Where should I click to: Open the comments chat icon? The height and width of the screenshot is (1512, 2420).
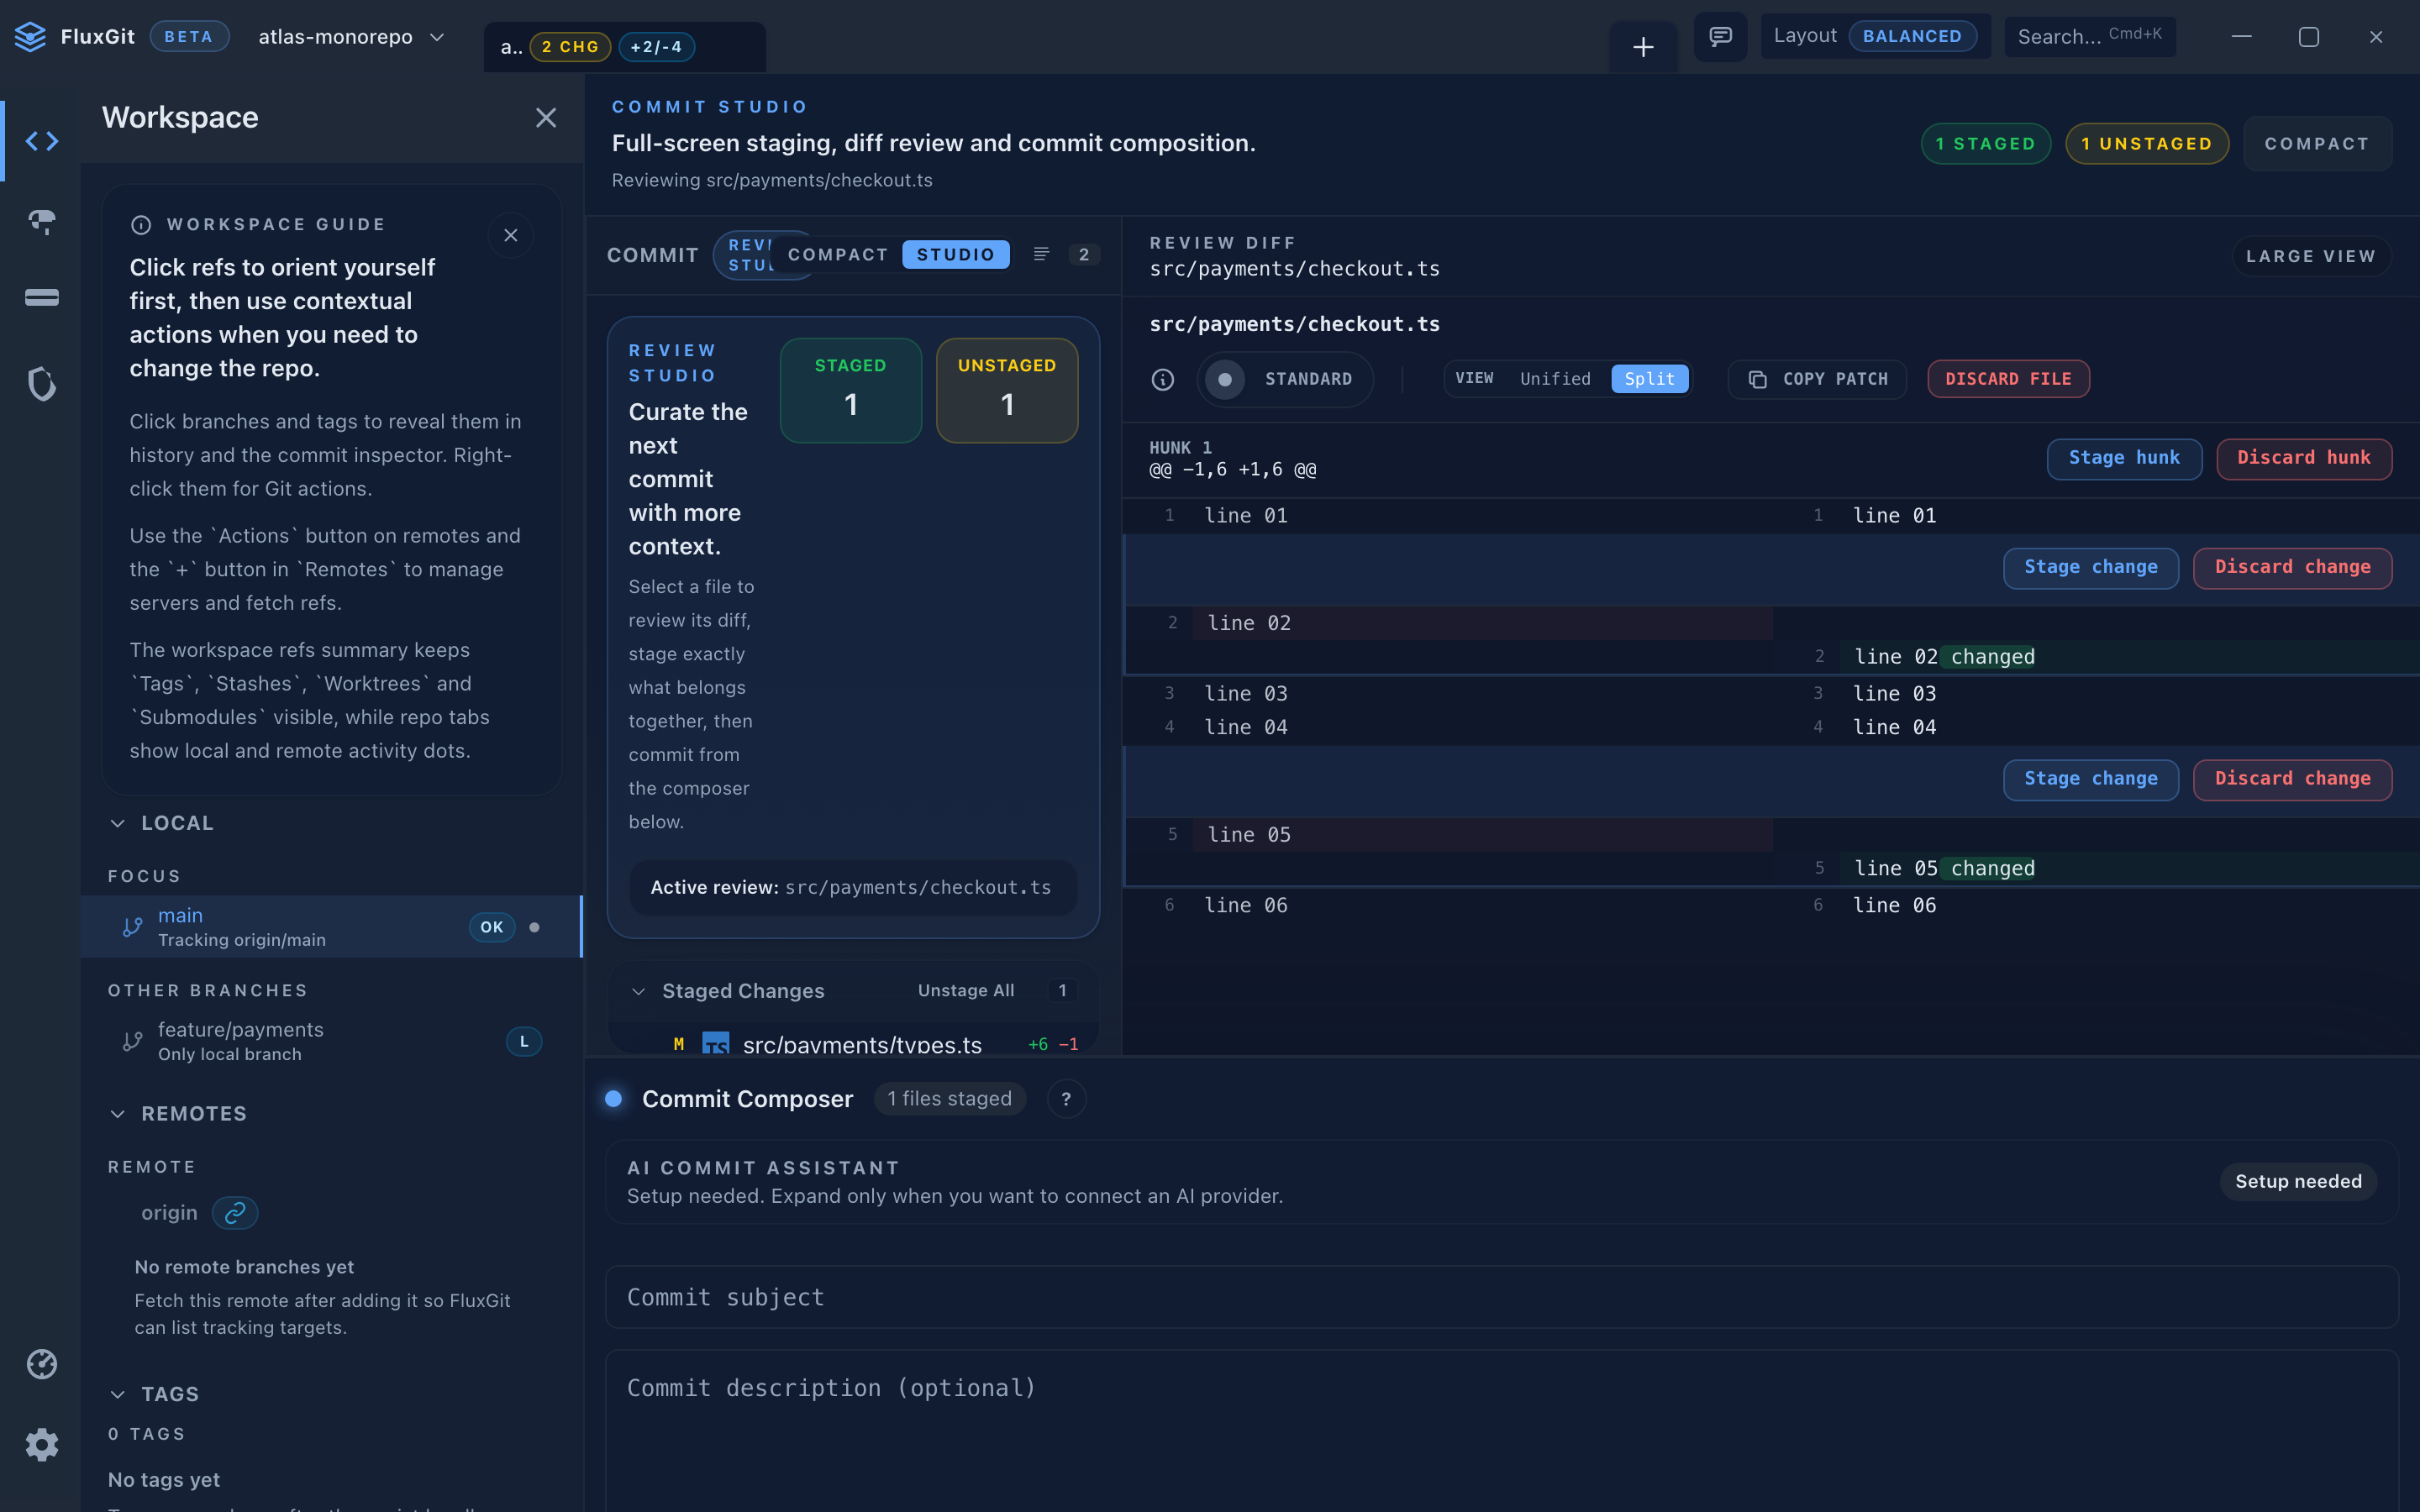[1720, 37]
